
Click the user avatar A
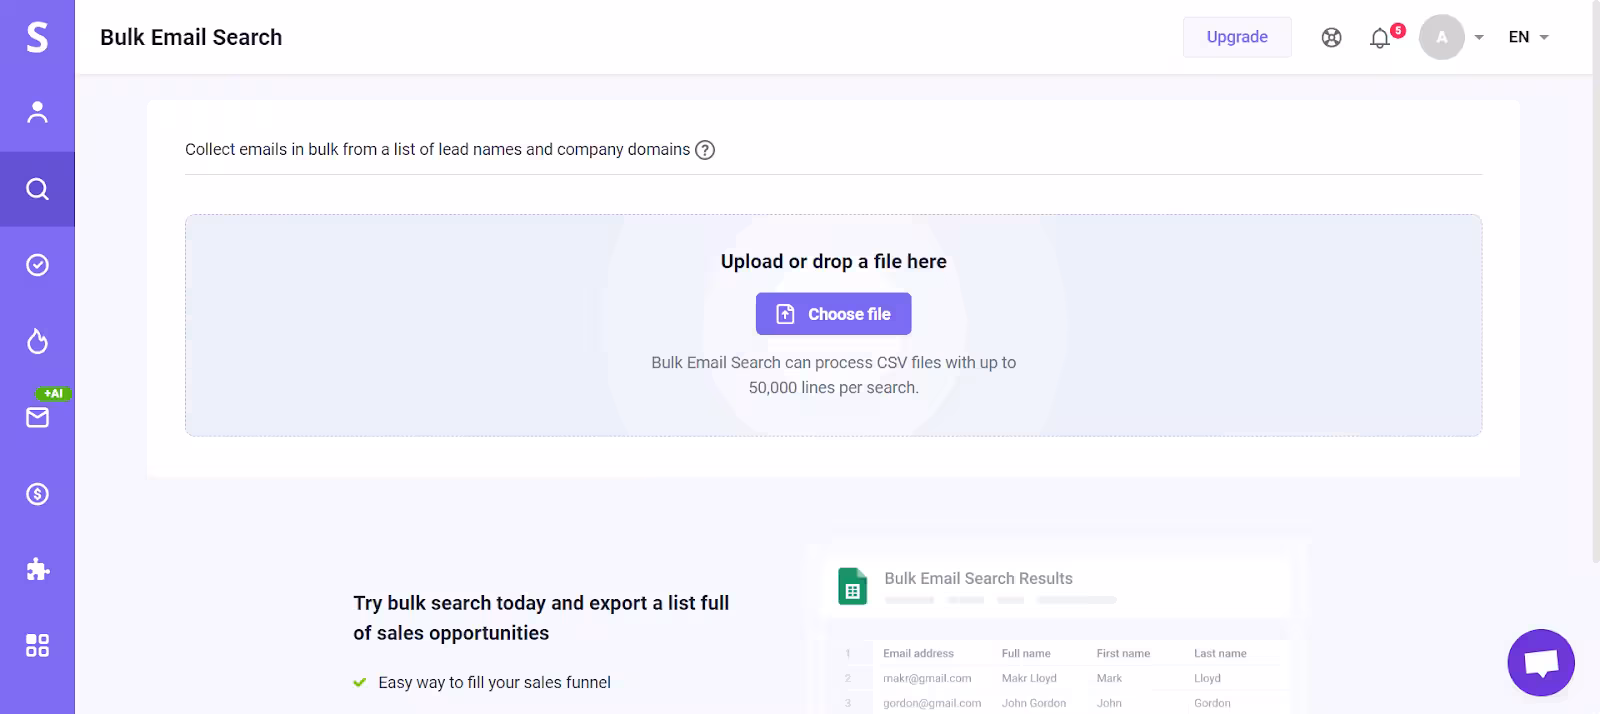point(1441,37)
